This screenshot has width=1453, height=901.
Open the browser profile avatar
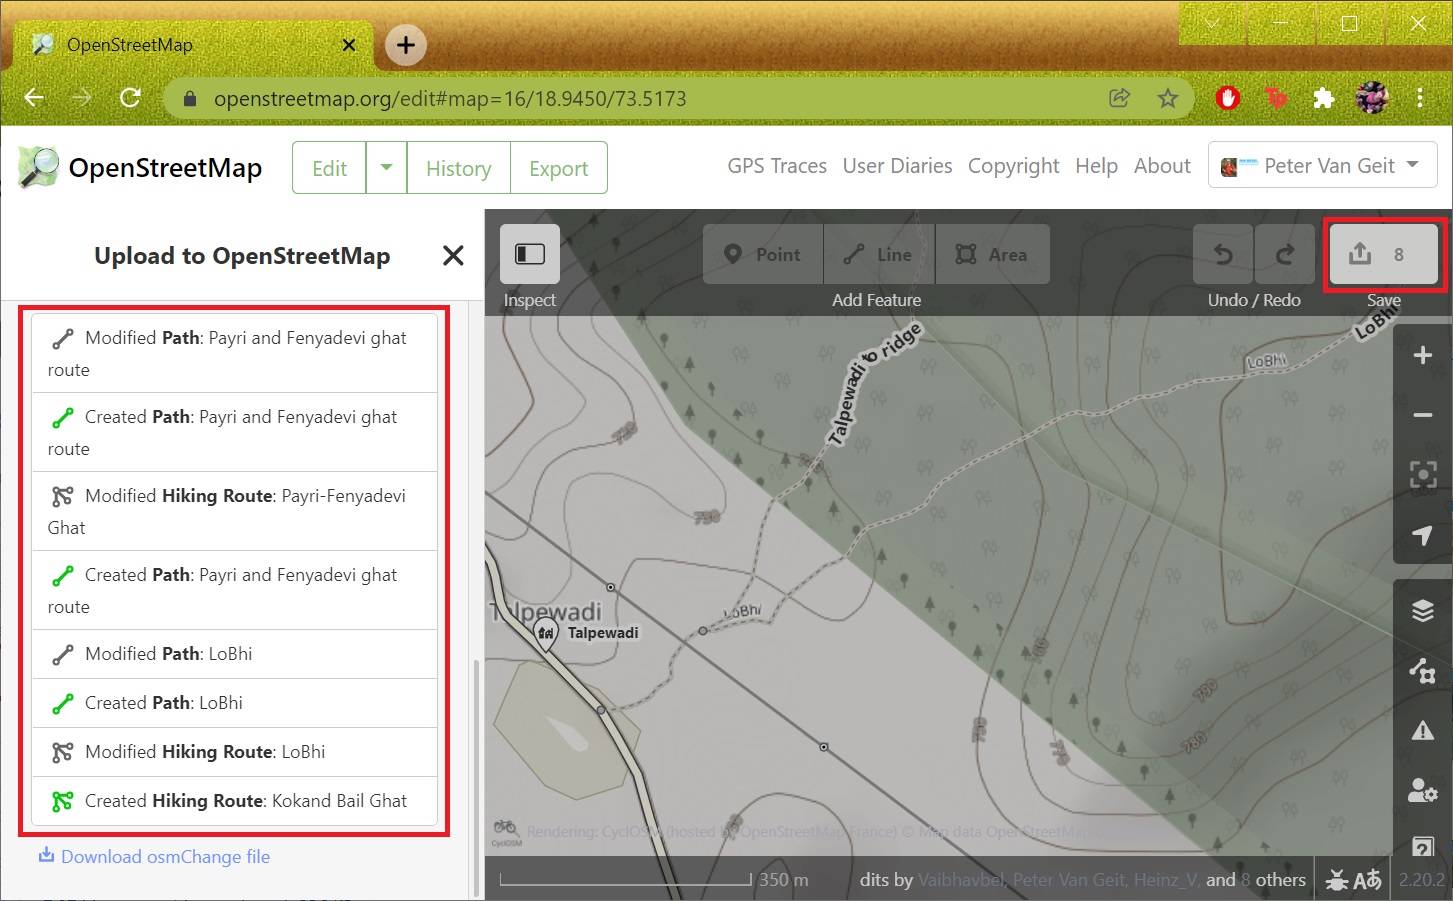click(x=1372, y=98)
